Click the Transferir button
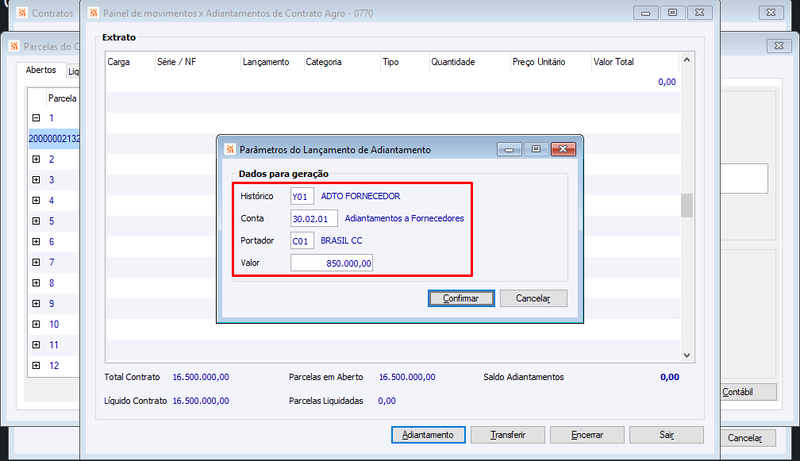Viewport: 800px width, 461px height. 508,435
